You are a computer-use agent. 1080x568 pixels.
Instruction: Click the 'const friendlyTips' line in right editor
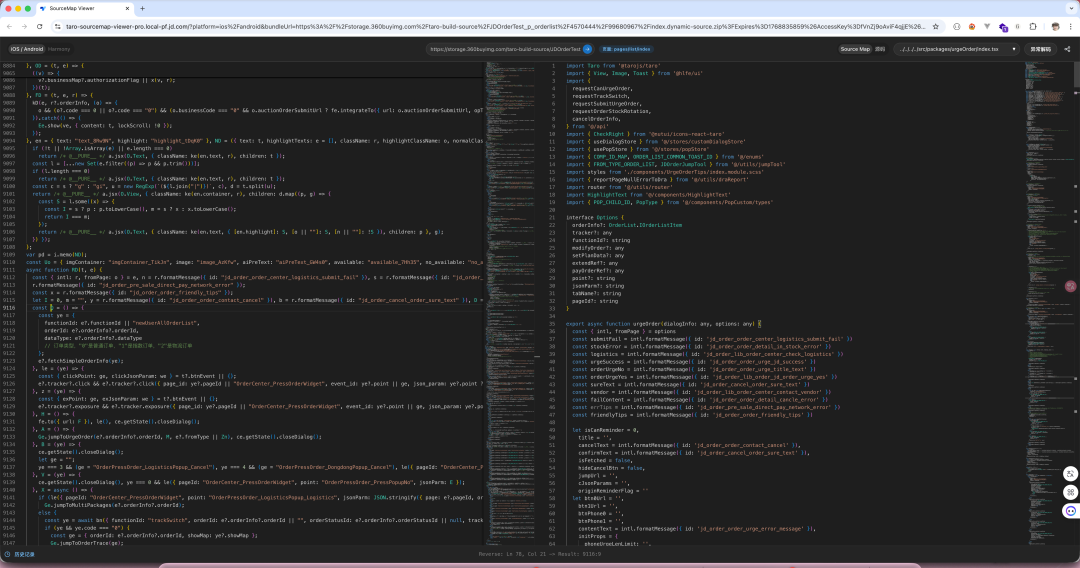(x=694, y=415)
